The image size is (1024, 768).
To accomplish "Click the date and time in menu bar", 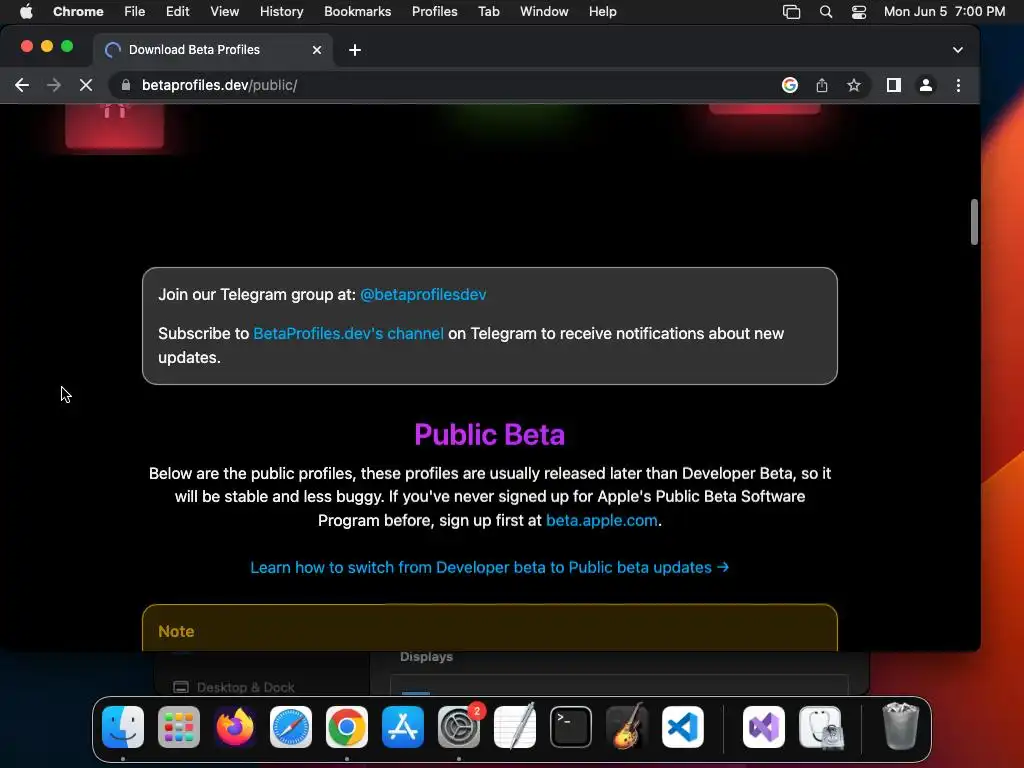I will [944, 11].
